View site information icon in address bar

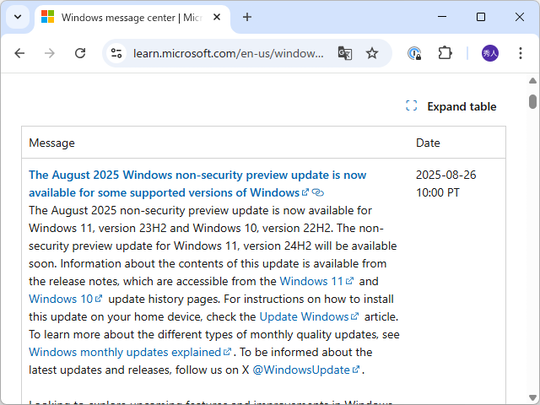coord(116,53)
